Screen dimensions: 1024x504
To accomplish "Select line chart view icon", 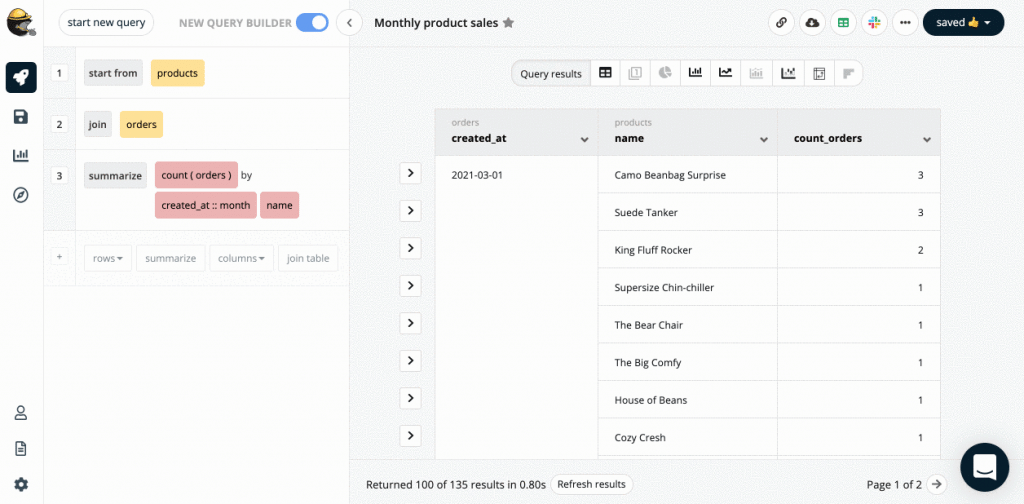I will (726, 73).
